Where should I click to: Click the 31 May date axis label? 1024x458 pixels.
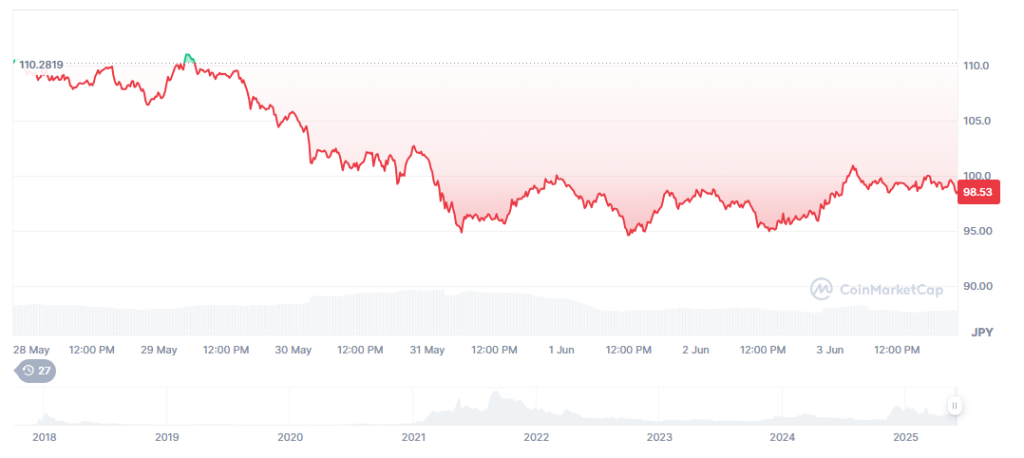pos(427,350)
